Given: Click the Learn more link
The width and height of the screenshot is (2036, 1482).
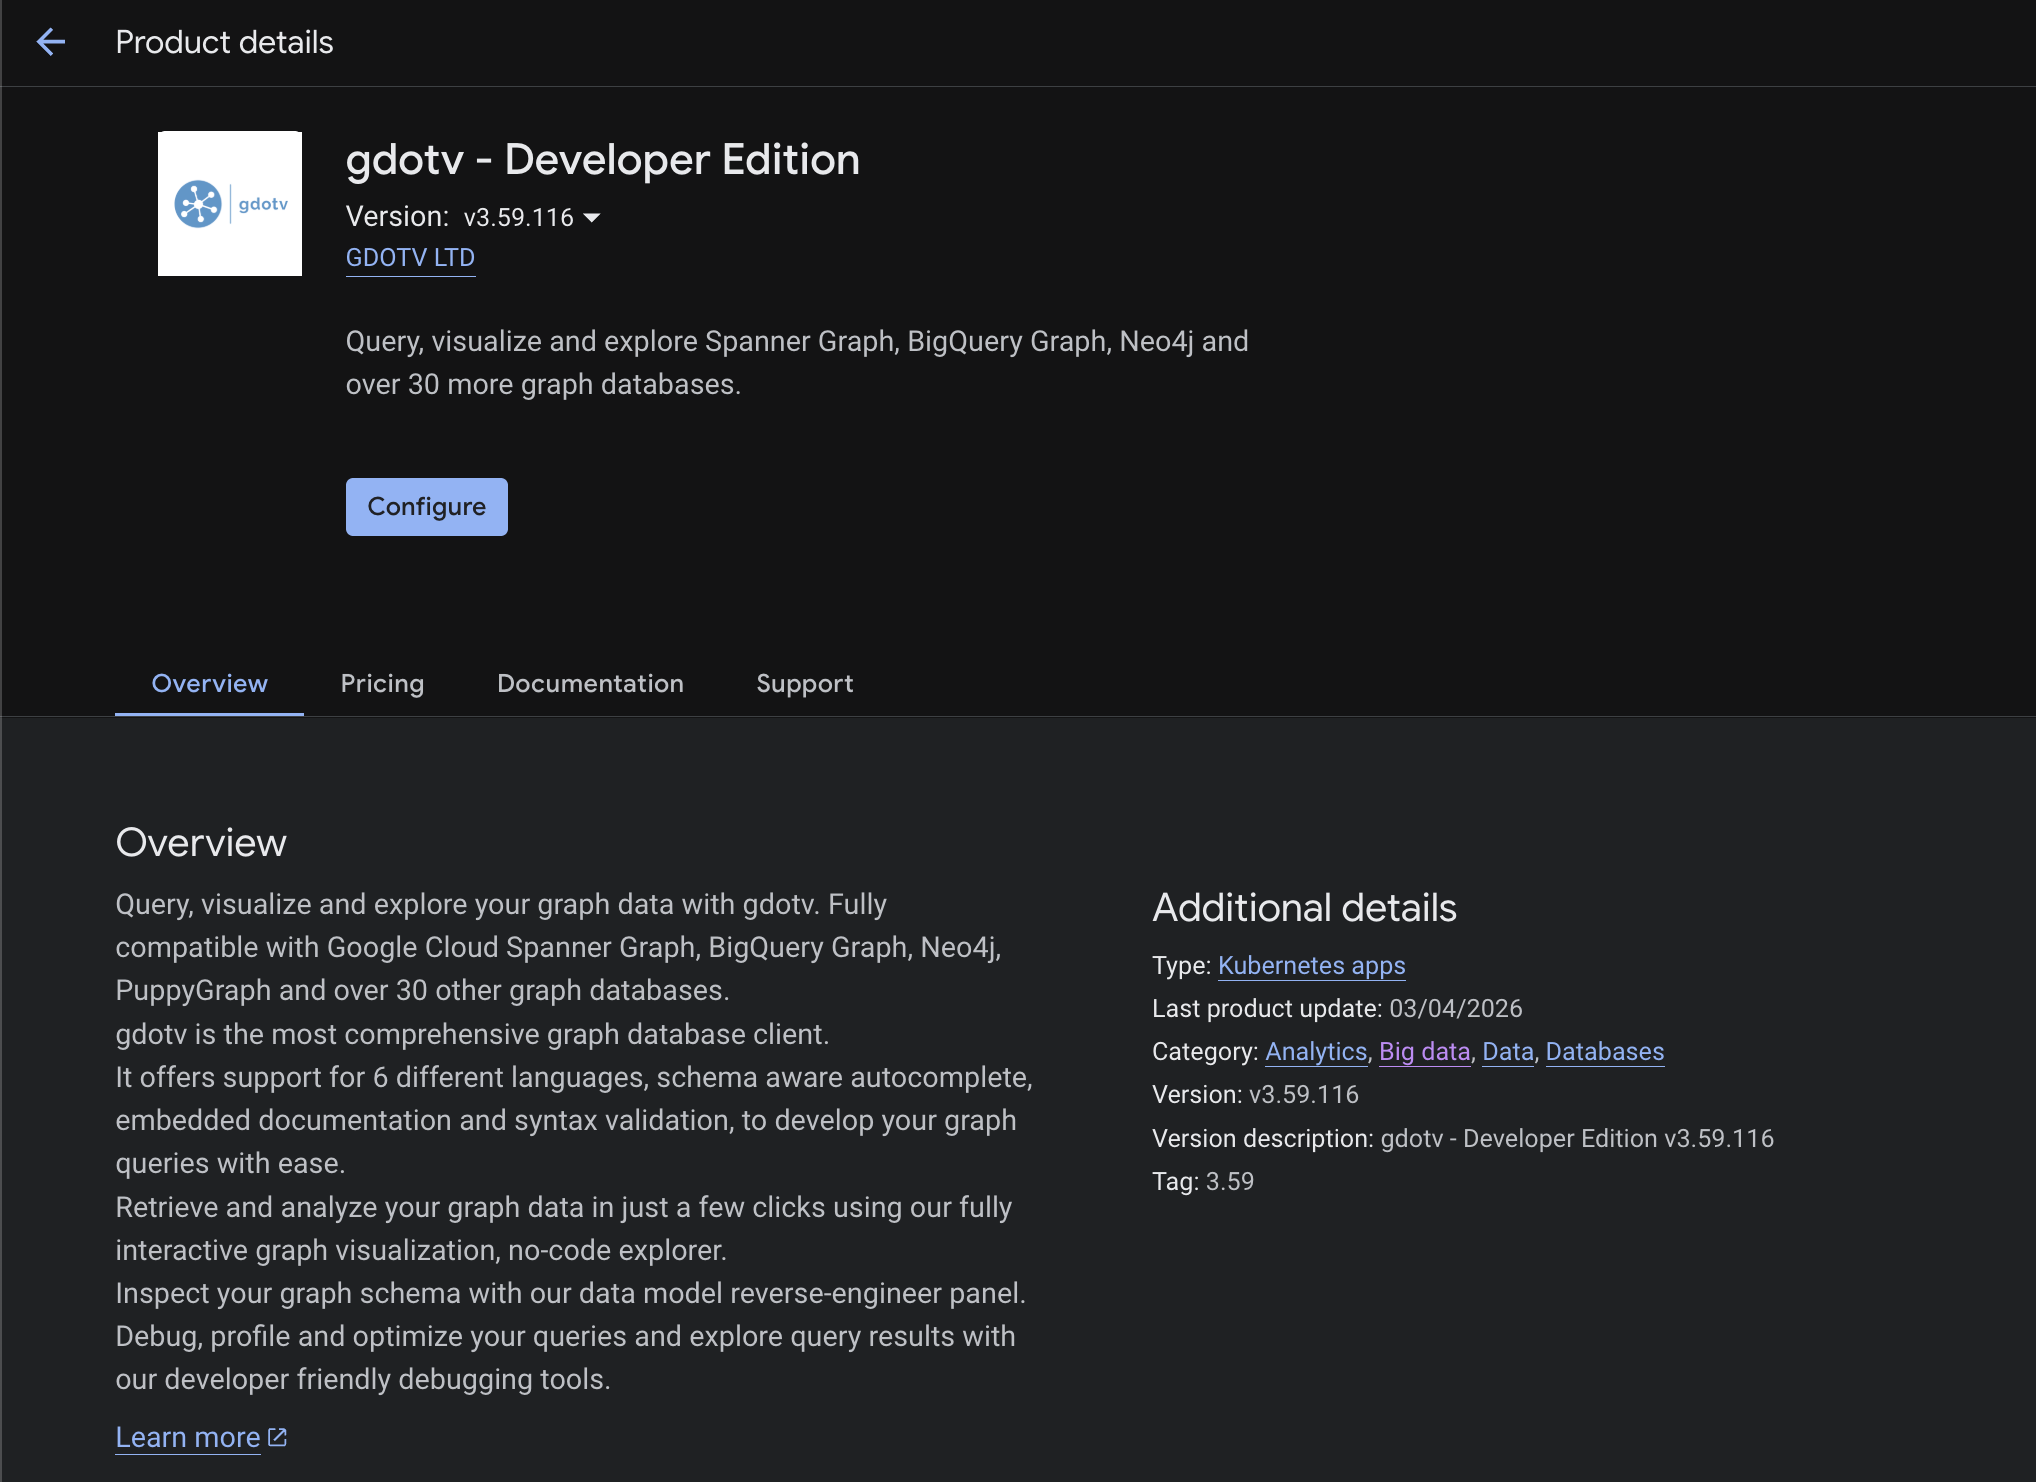Looking at the screenshot, I should pyautogui.click(x=187, y=1436).
